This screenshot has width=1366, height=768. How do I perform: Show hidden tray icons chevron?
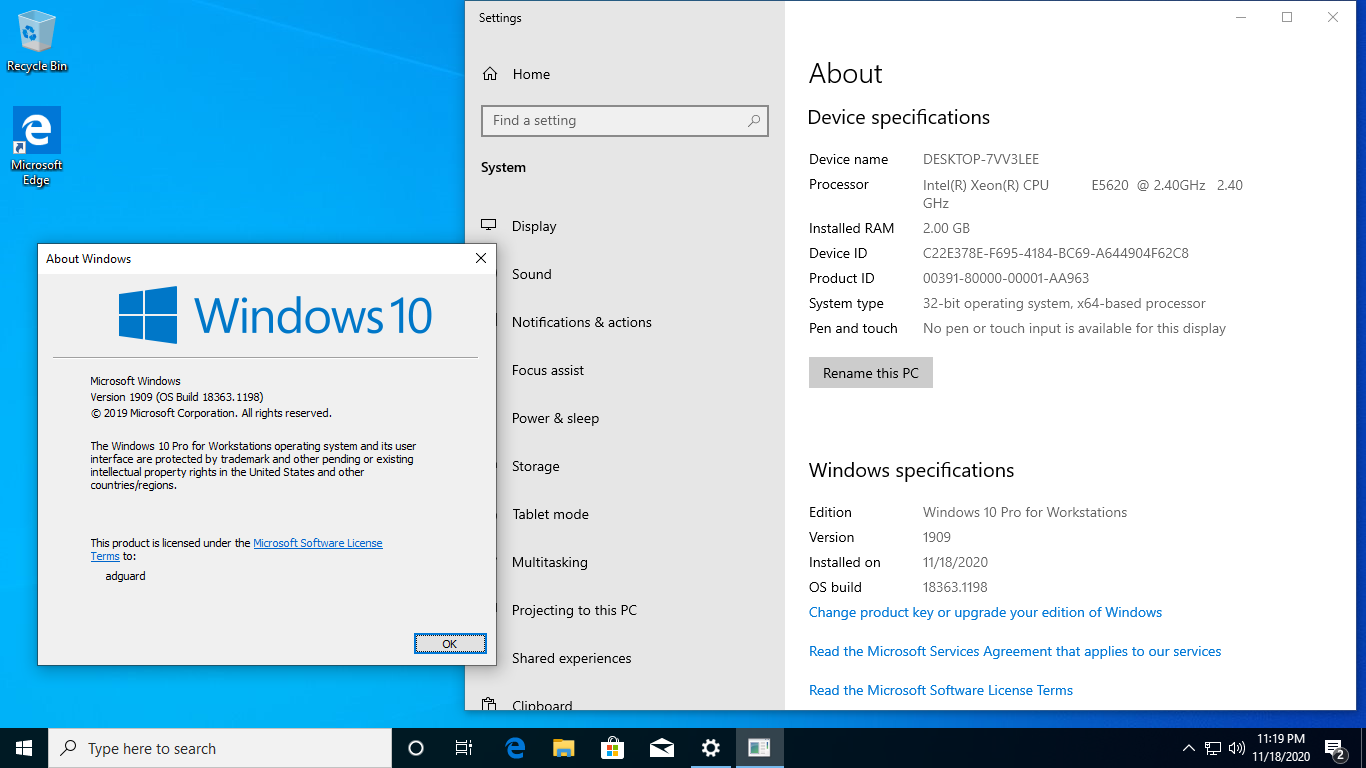pos(1188,748)
